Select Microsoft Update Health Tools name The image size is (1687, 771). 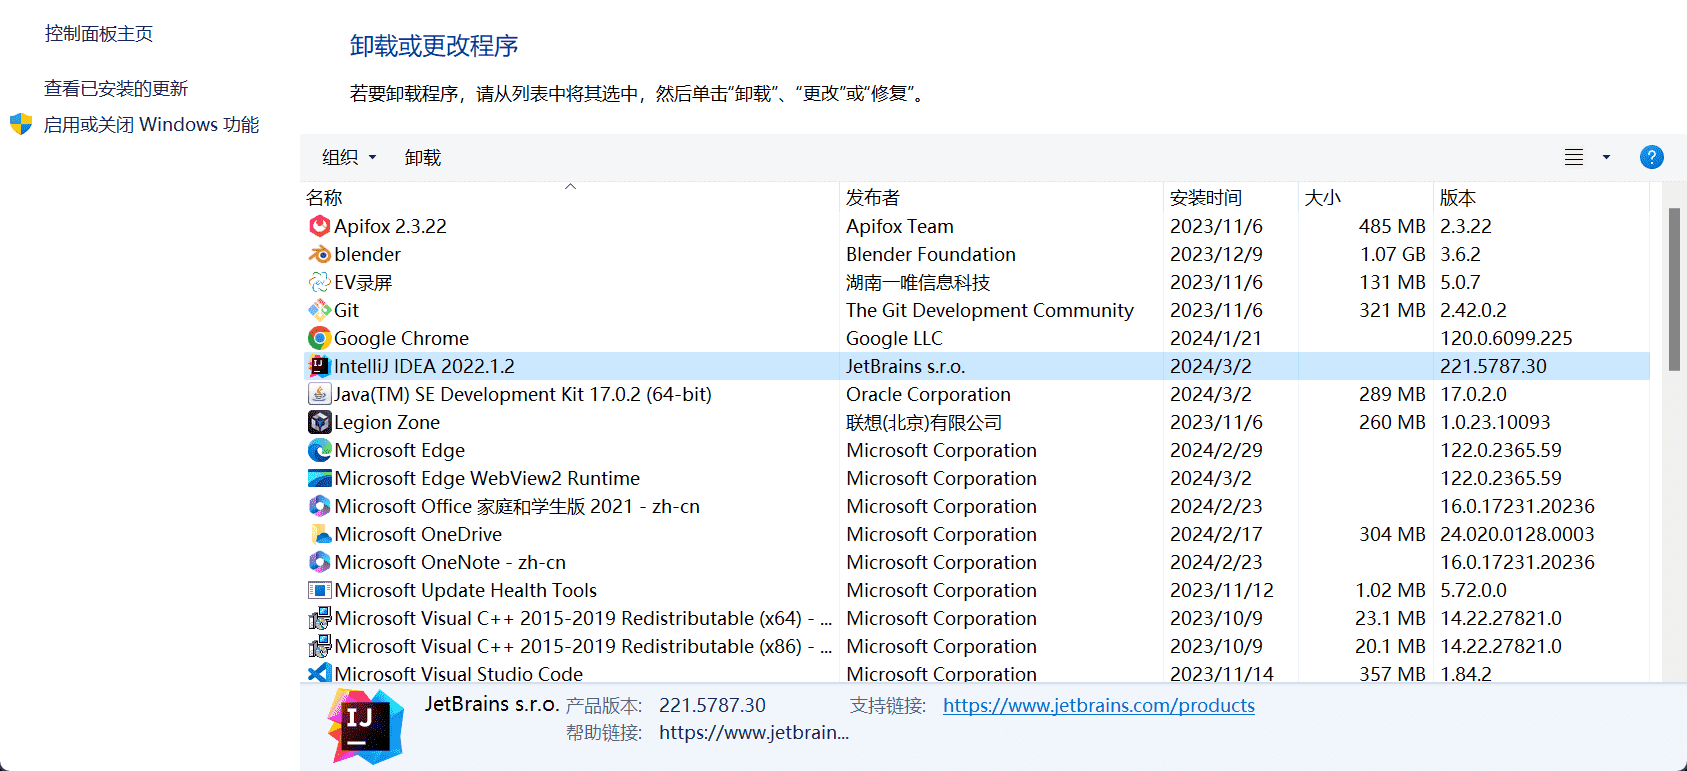tap(465, 590)
